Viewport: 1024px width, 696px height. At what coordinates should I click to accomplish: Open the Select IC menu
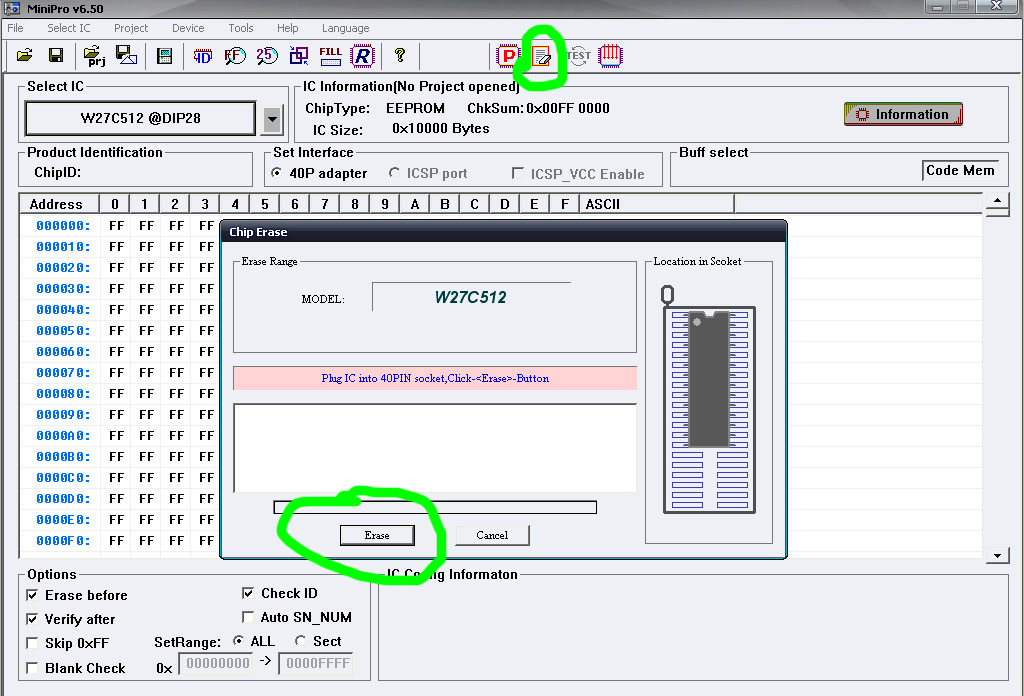tap(69, 28)
